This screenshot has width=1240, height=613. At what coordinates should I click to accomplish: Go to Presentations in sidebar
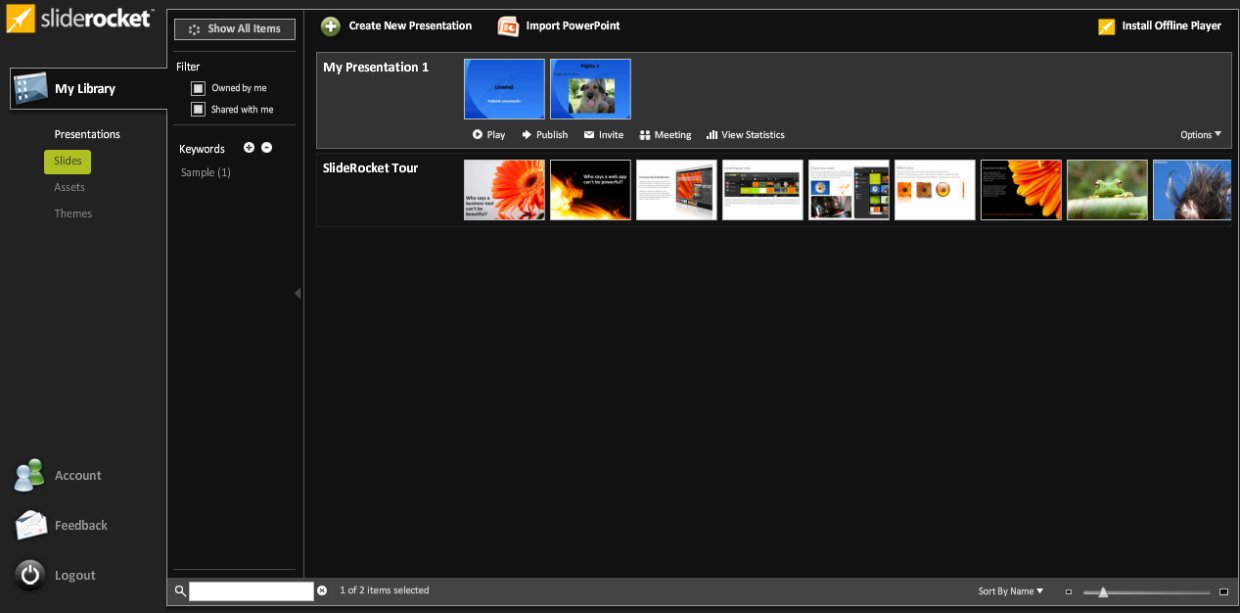pos(87,134)
